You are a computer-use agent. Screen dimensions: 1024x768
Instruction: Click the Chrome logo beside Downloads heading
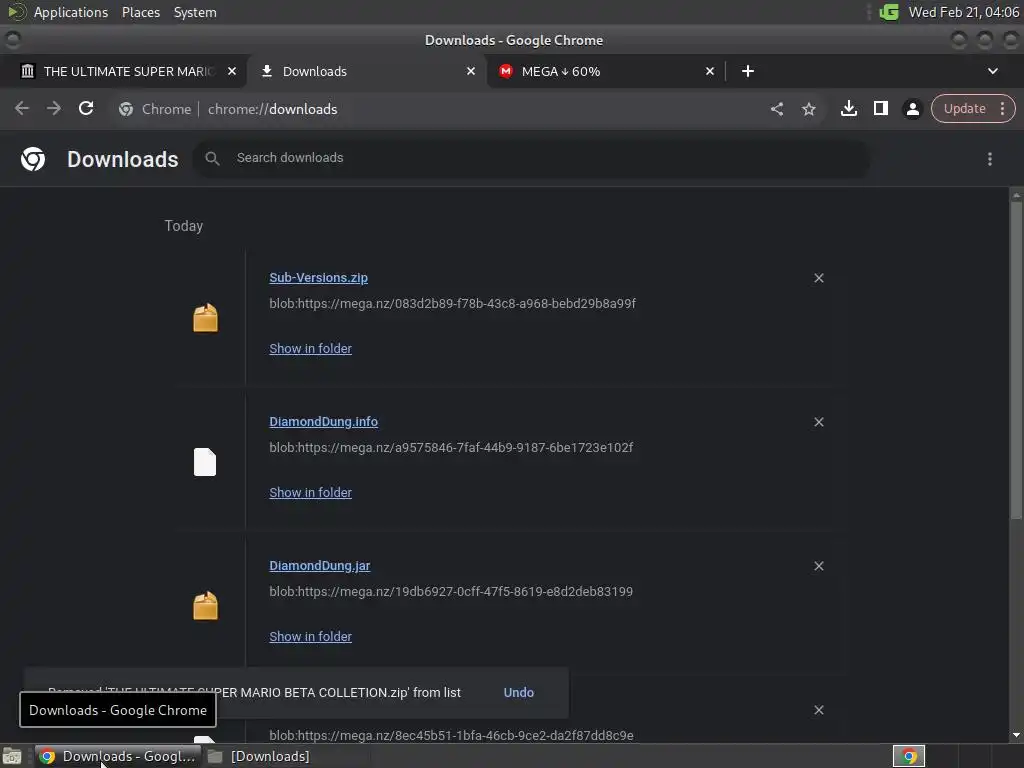pos(33,159)
